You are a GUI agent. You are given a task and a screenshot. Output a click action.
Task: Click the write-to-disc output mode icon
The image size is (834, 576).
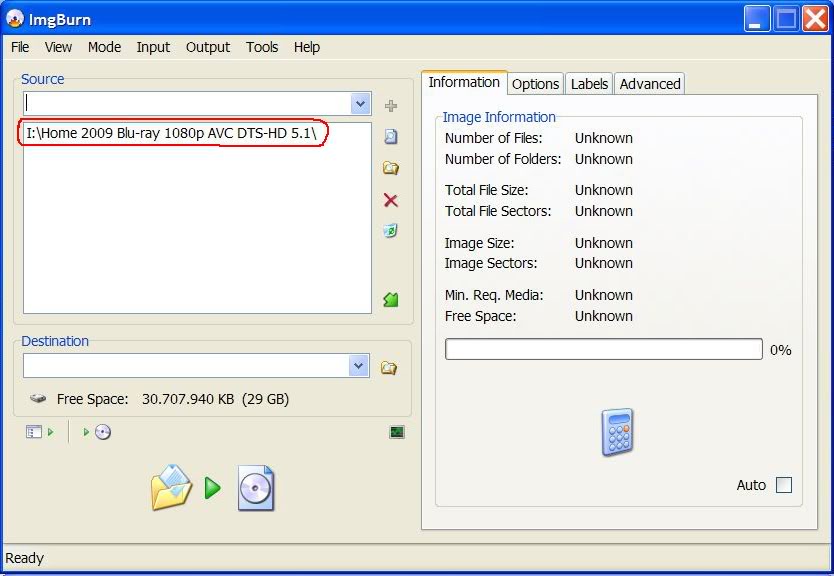[x=98, y=432]
